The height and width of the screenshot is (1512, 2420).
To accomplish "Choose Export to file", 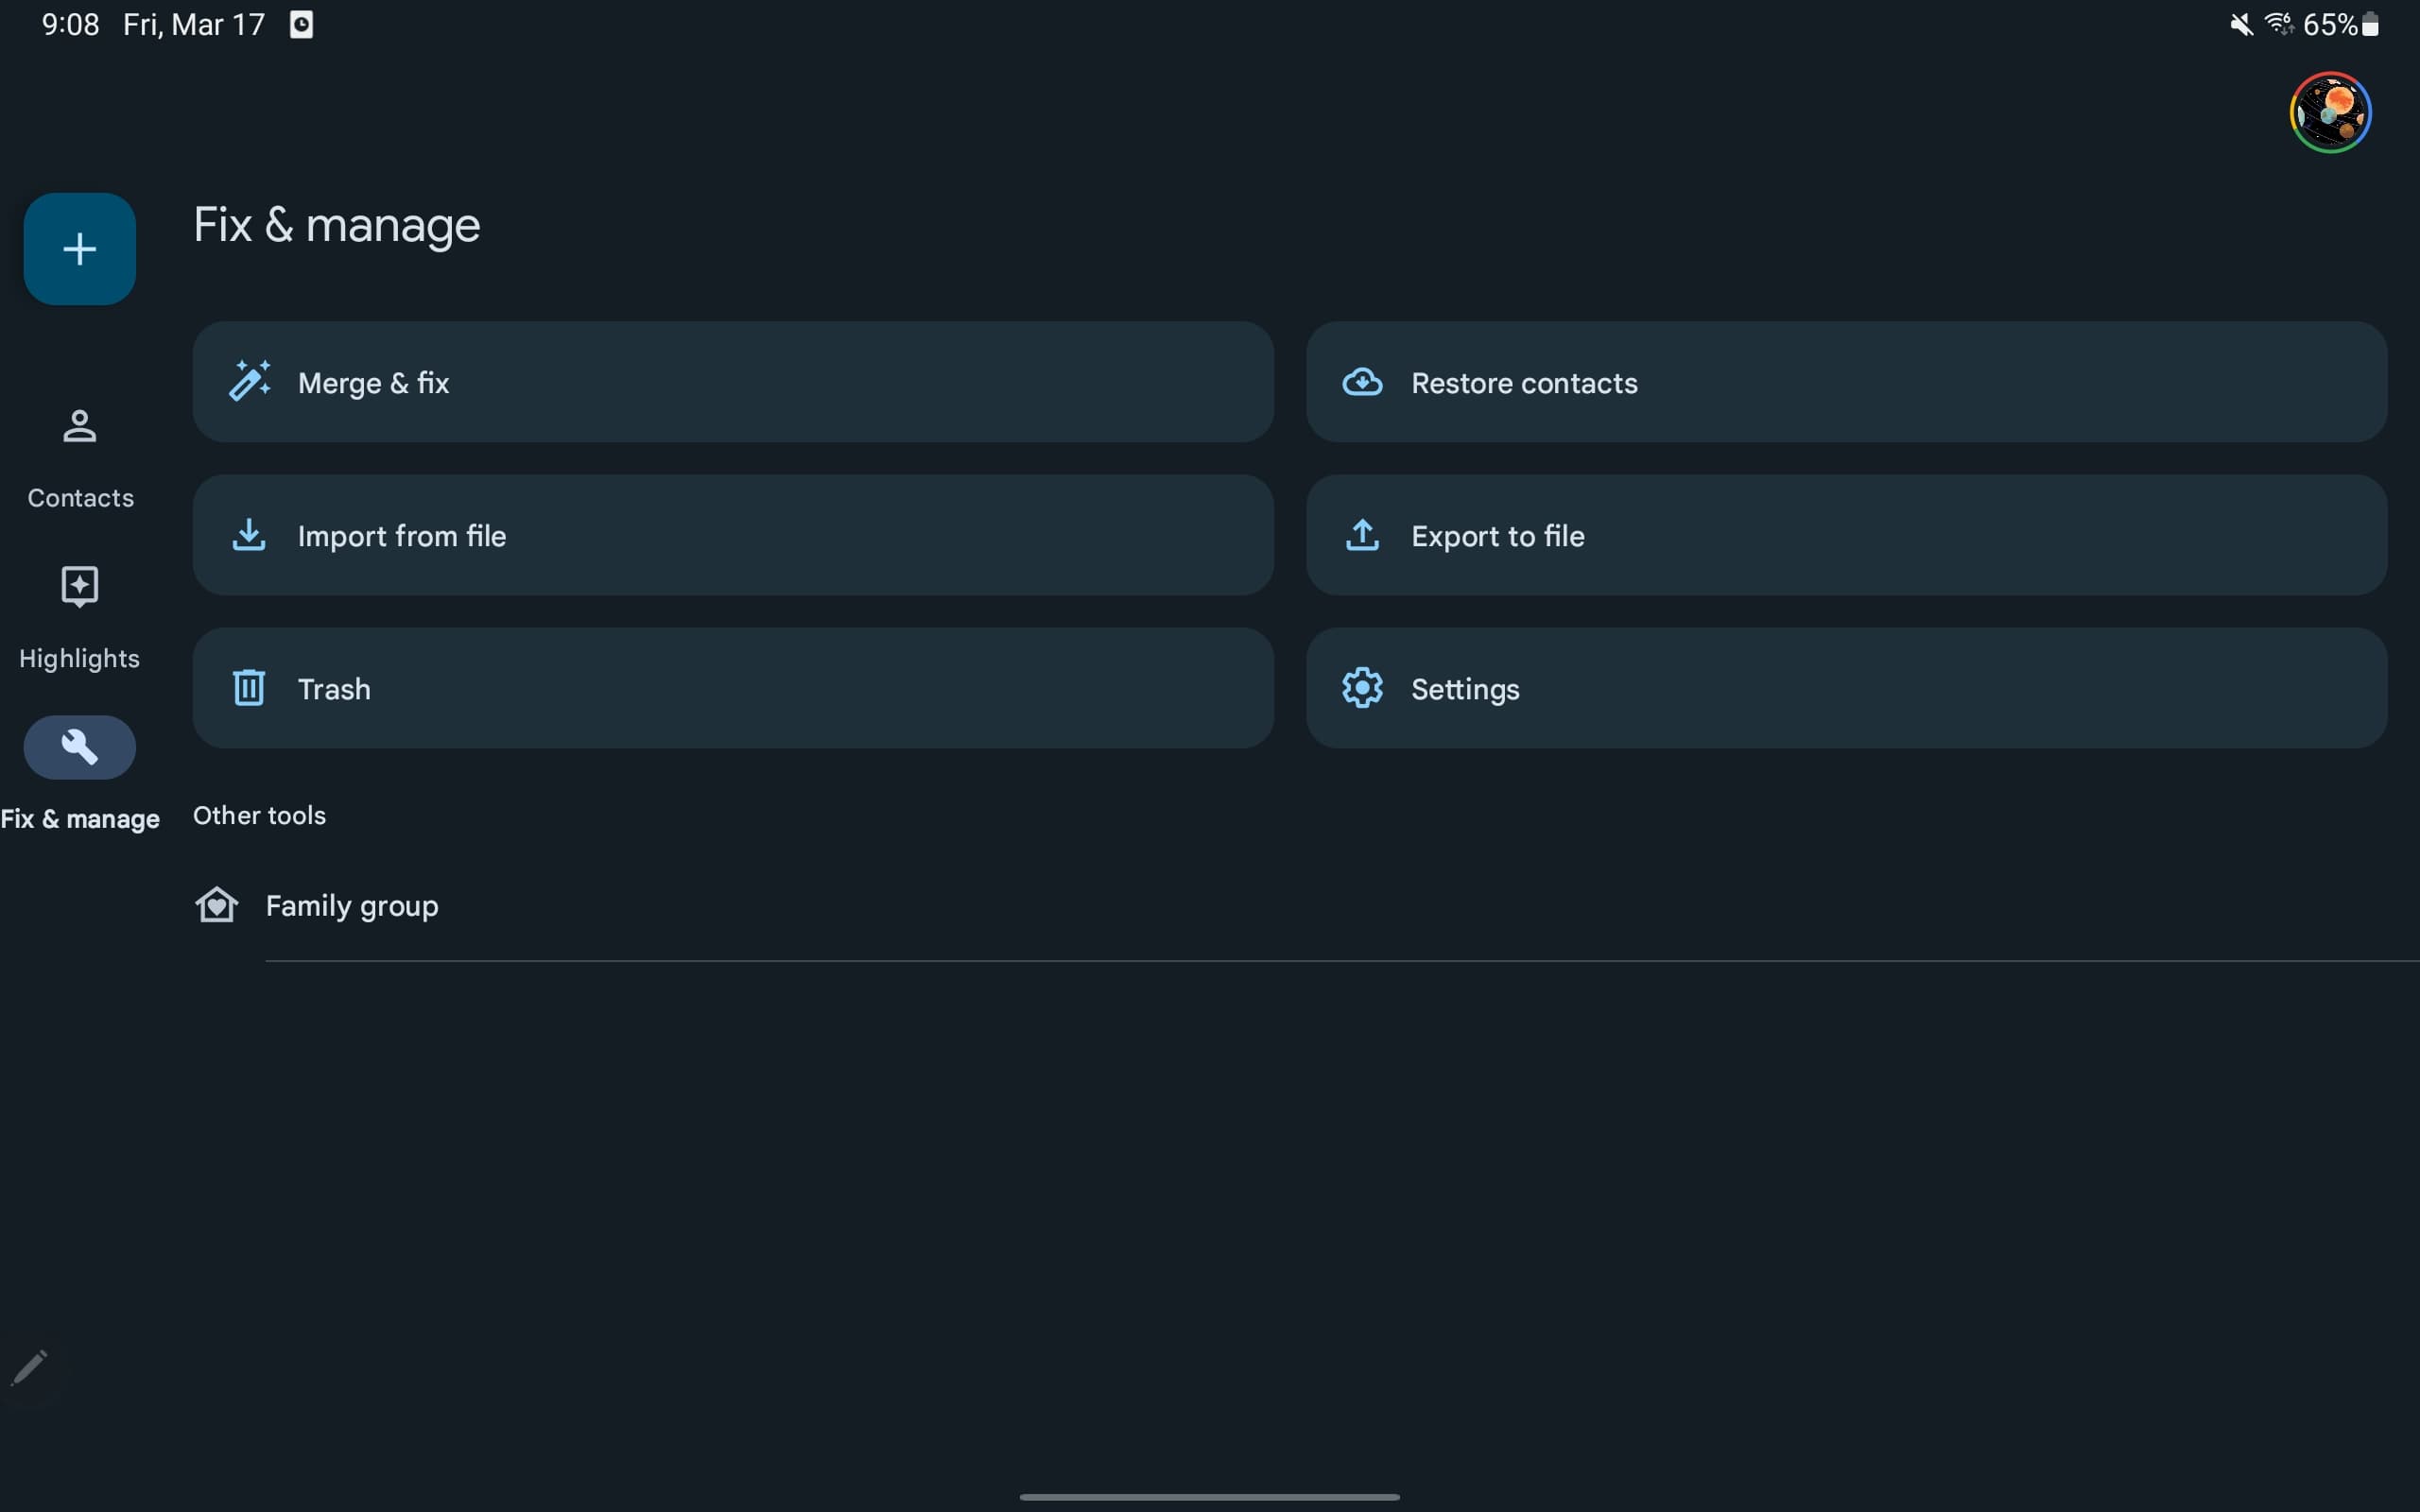I will point(1845,535).
